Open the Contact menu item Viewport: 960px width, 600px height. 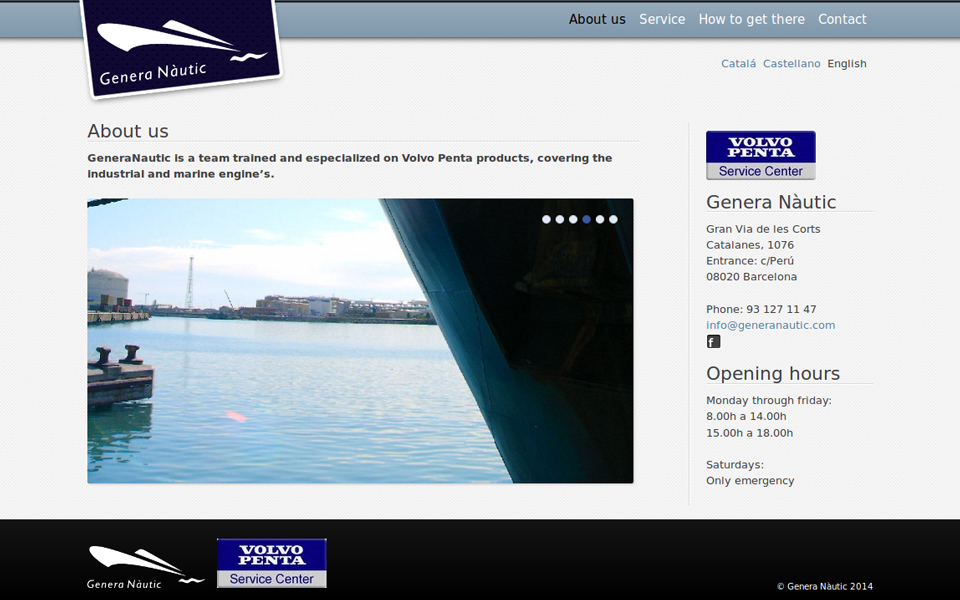tap(842, 20)
